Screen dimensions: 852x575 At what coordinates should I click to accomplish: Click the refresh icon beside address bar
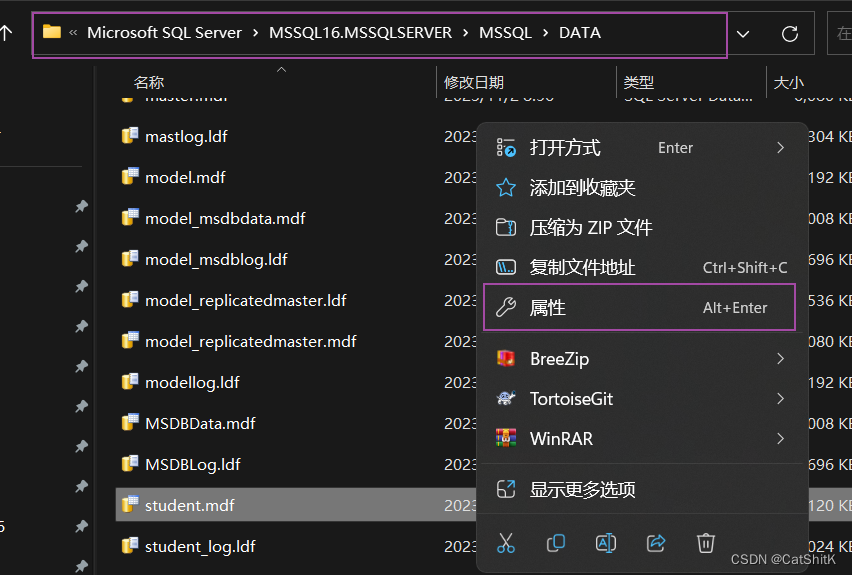(790, 34)
